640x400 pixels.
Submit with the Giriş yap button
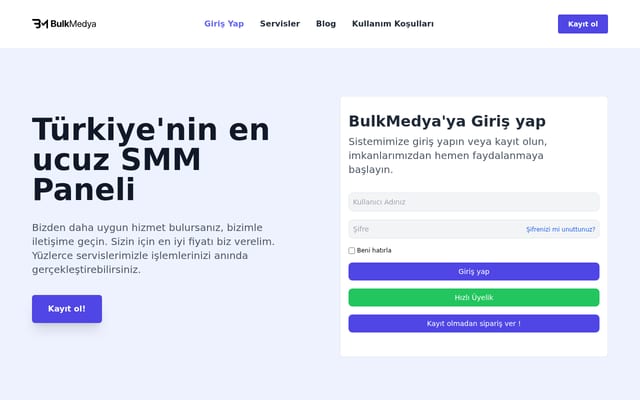[x=474, y=271]
